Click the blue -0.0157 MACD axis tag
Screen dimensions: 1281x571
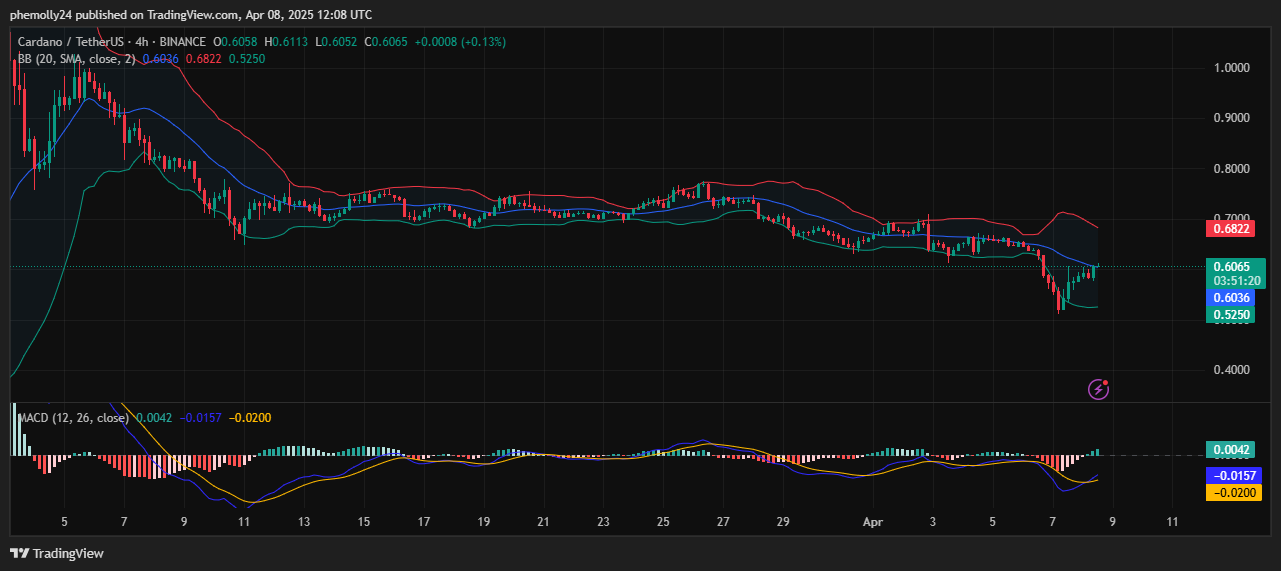point(1232,475)
